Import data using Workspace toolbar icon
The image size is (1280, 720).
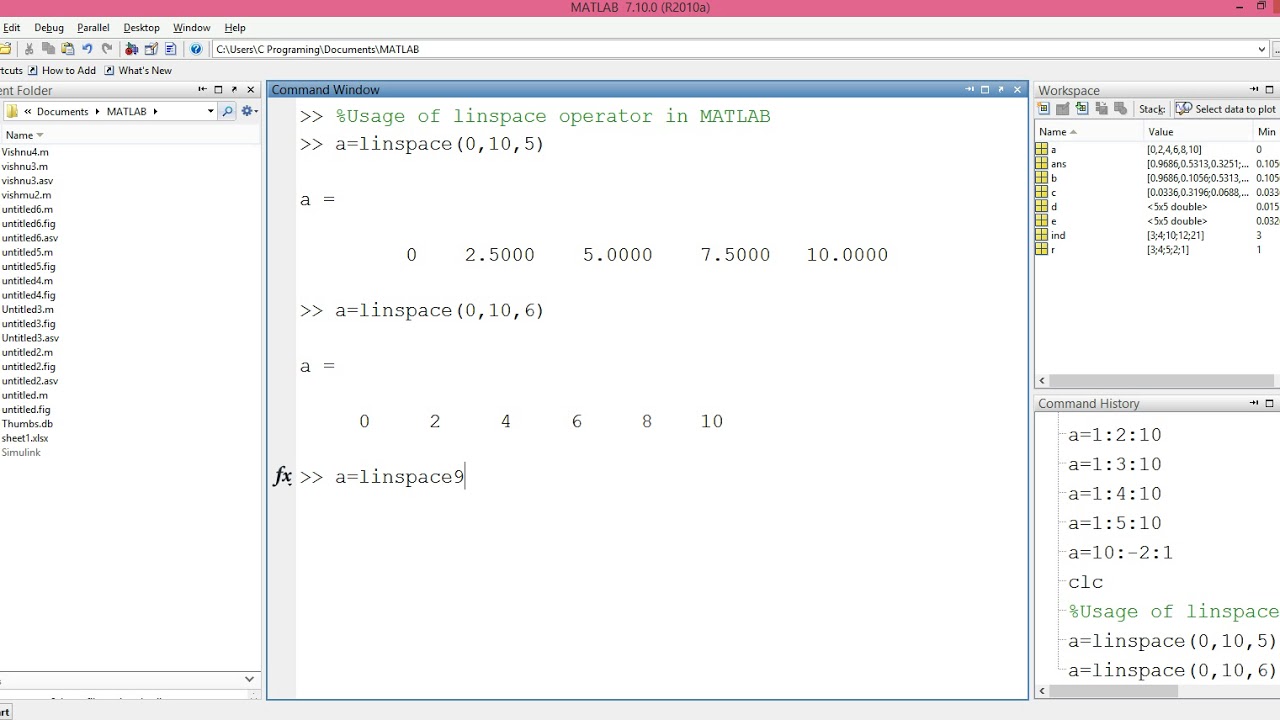pyautogui.click(x=1082, y=109)
